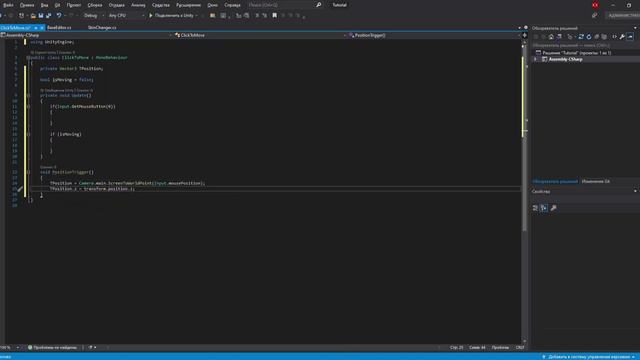Click the CRLF line ending indicator
This screenshot has height=360, width=640.
520,348
